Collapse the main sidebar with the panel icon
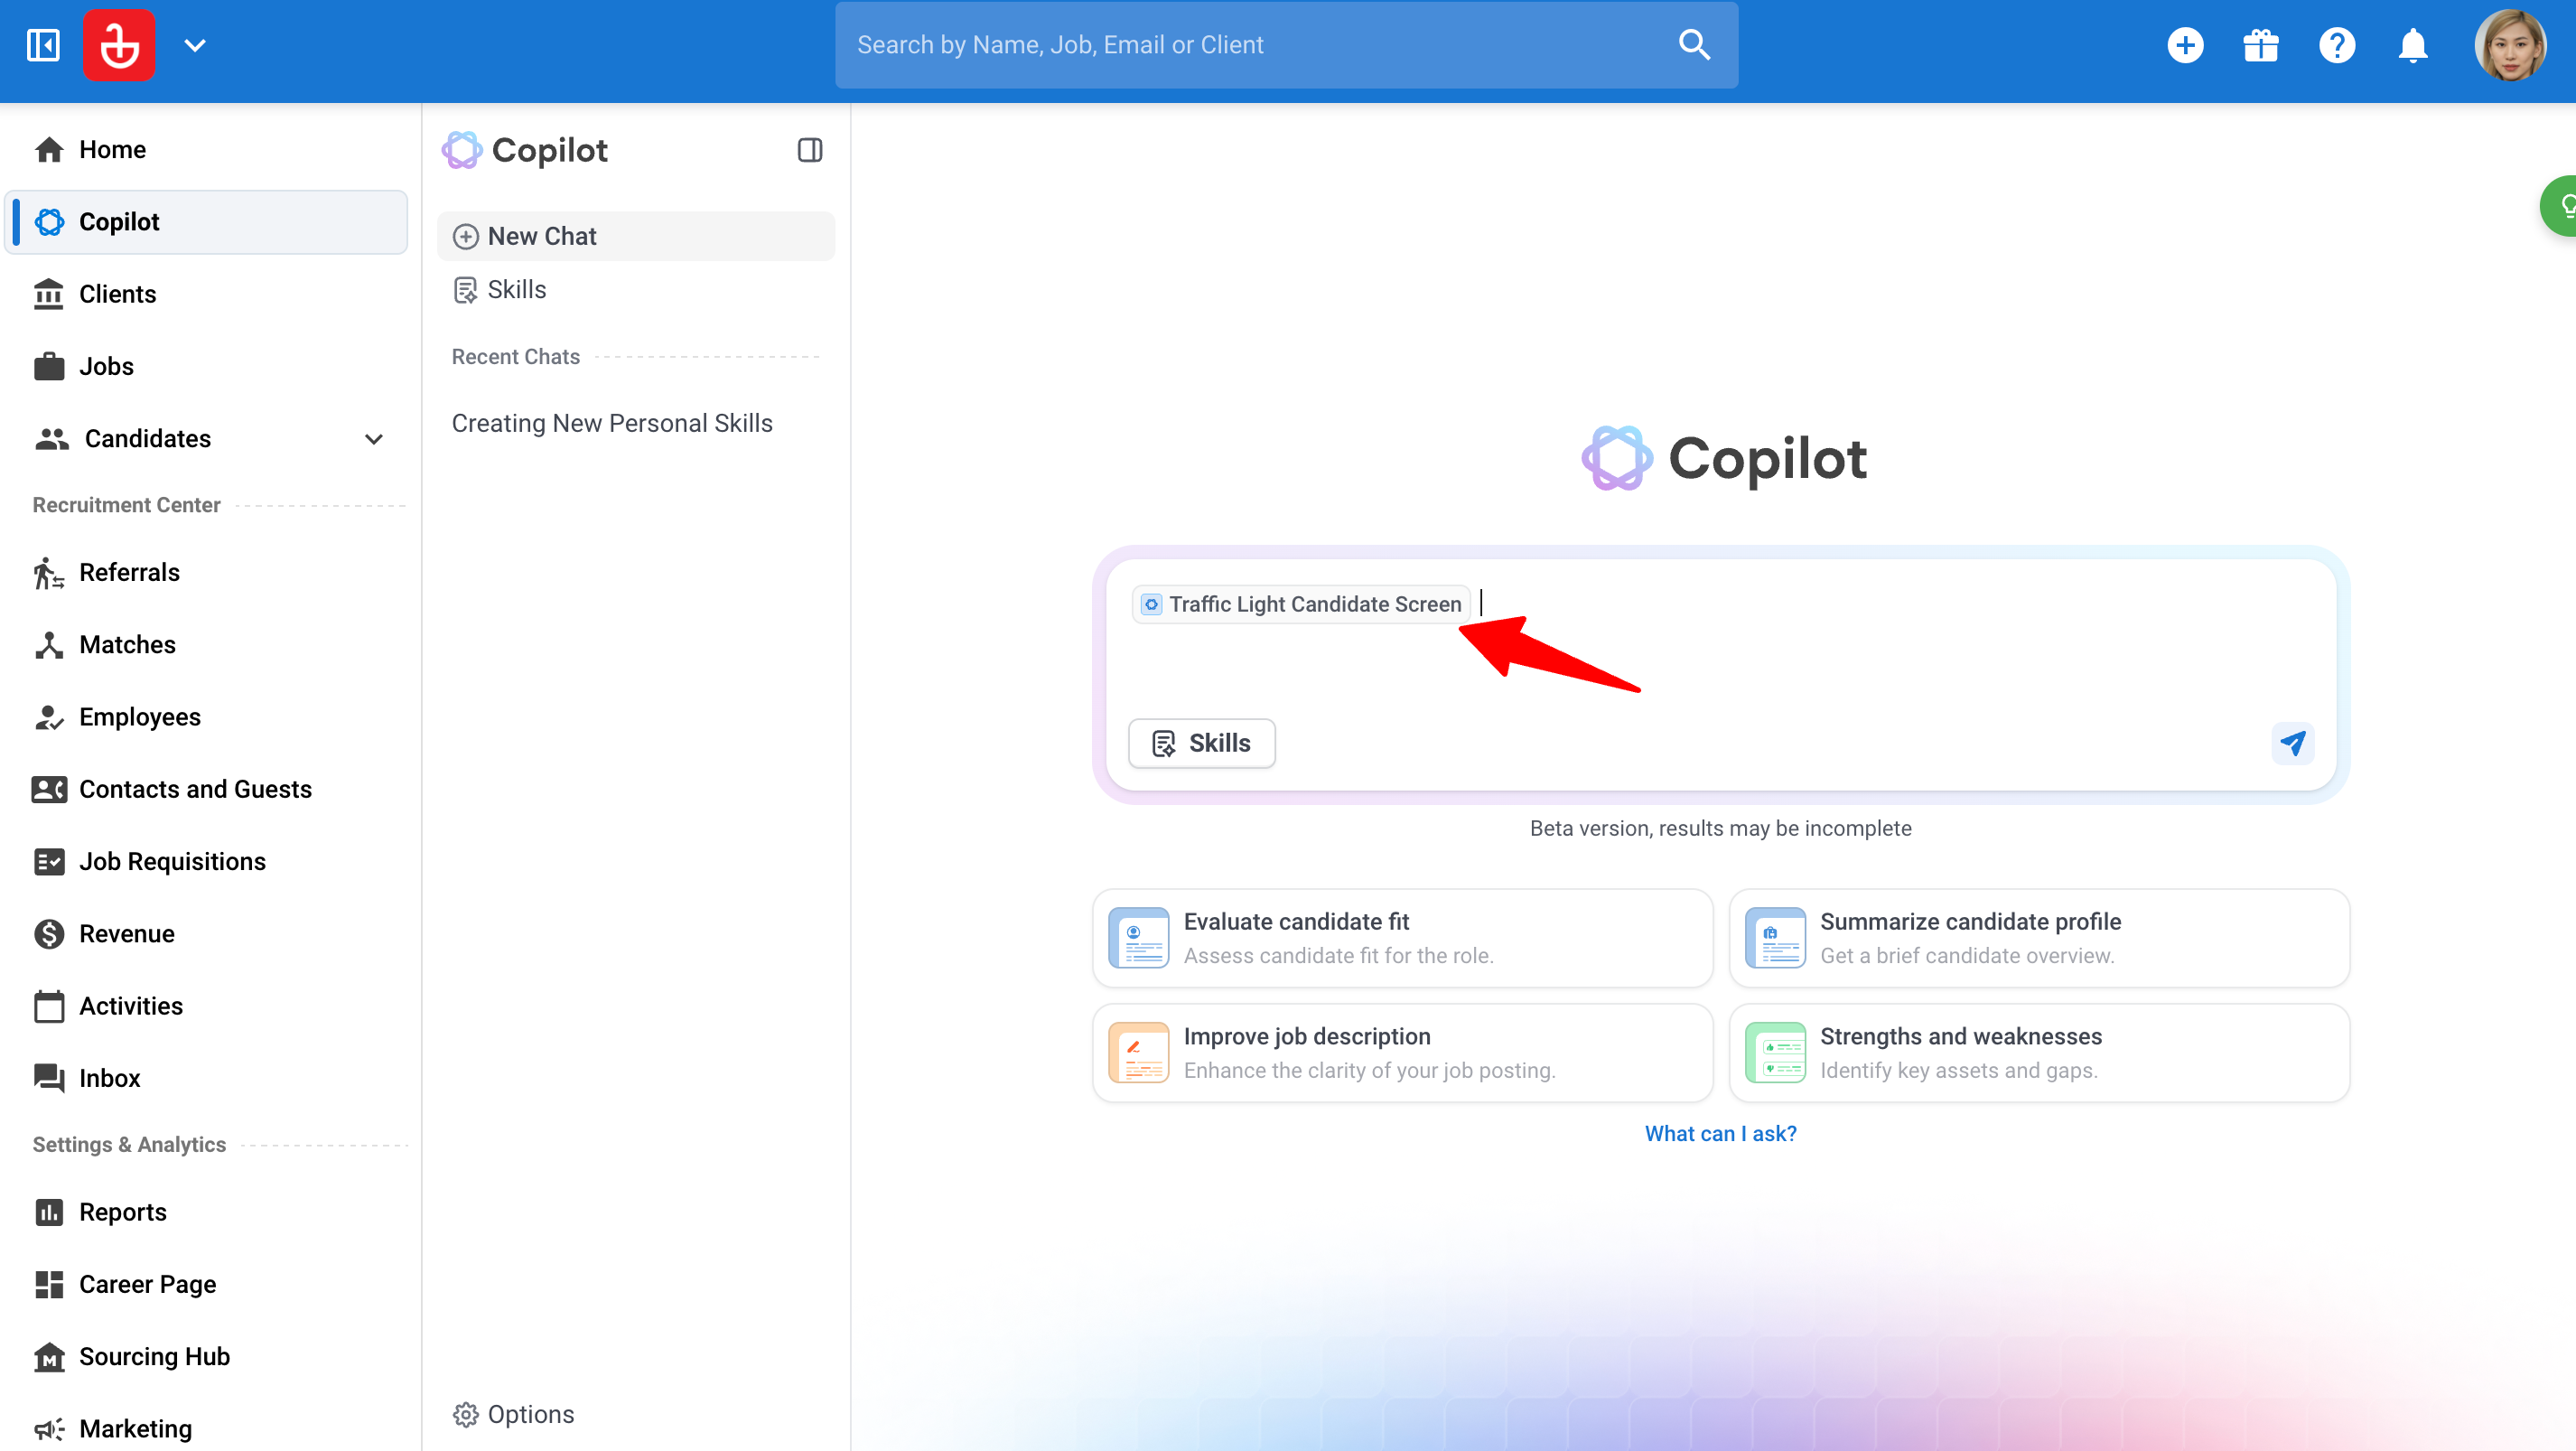This screenshot has height=1451, width=2576. click(43, 45)
